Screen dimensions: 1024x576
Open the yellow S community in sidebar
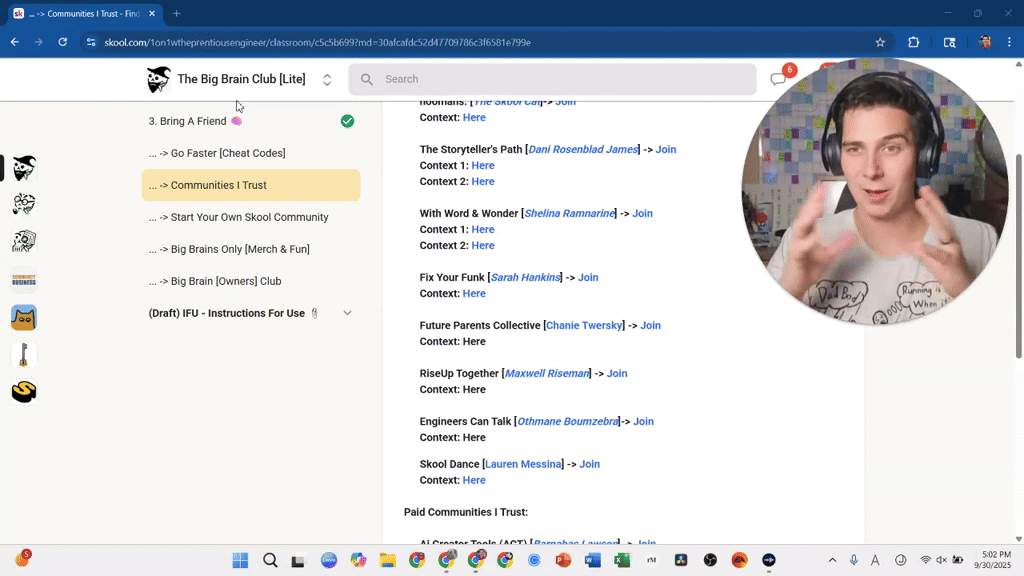24,392
